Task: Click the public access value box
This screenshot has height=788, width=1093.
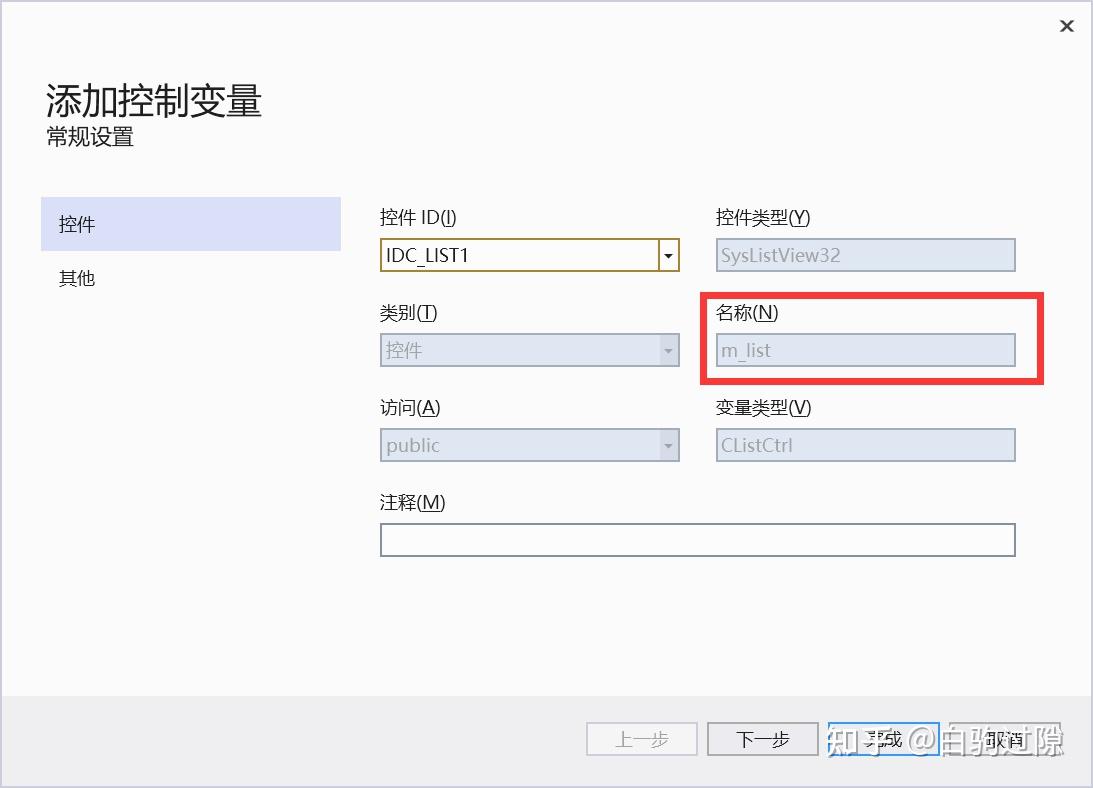Action: coord(520,445)
